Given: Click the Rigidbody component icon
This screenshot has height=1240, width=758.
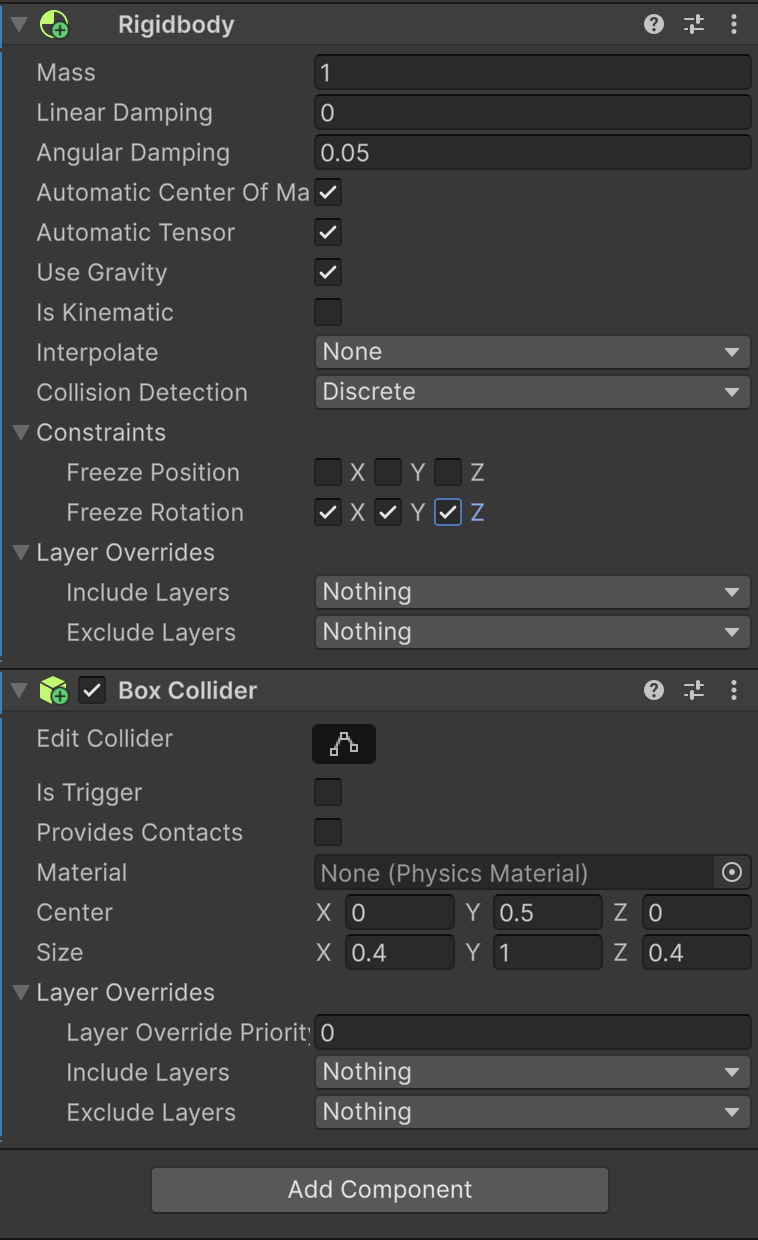Looking at the screenshot, I should [x=54, y=24].
